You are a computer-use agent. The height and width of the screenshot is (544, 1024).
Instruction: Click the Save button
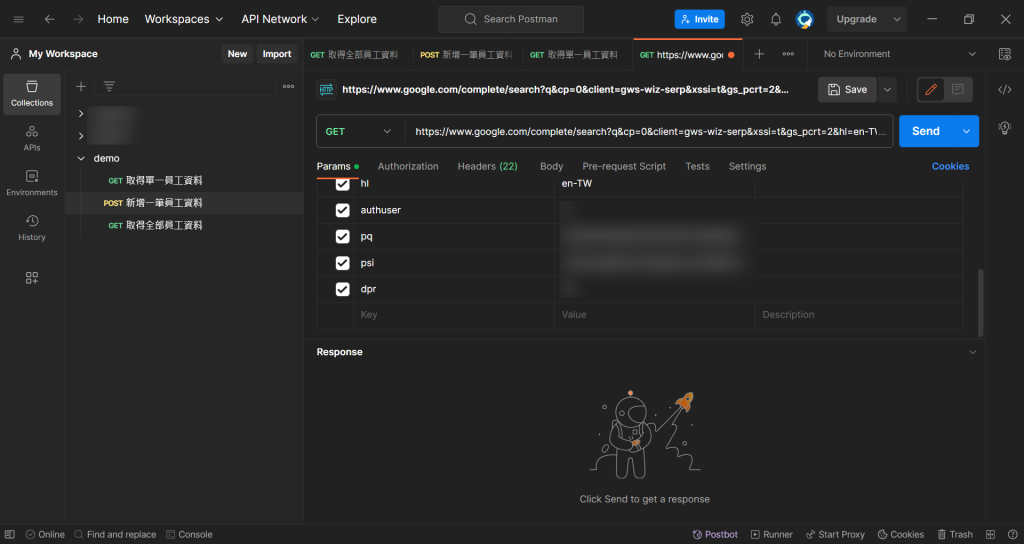click(847, 89)
